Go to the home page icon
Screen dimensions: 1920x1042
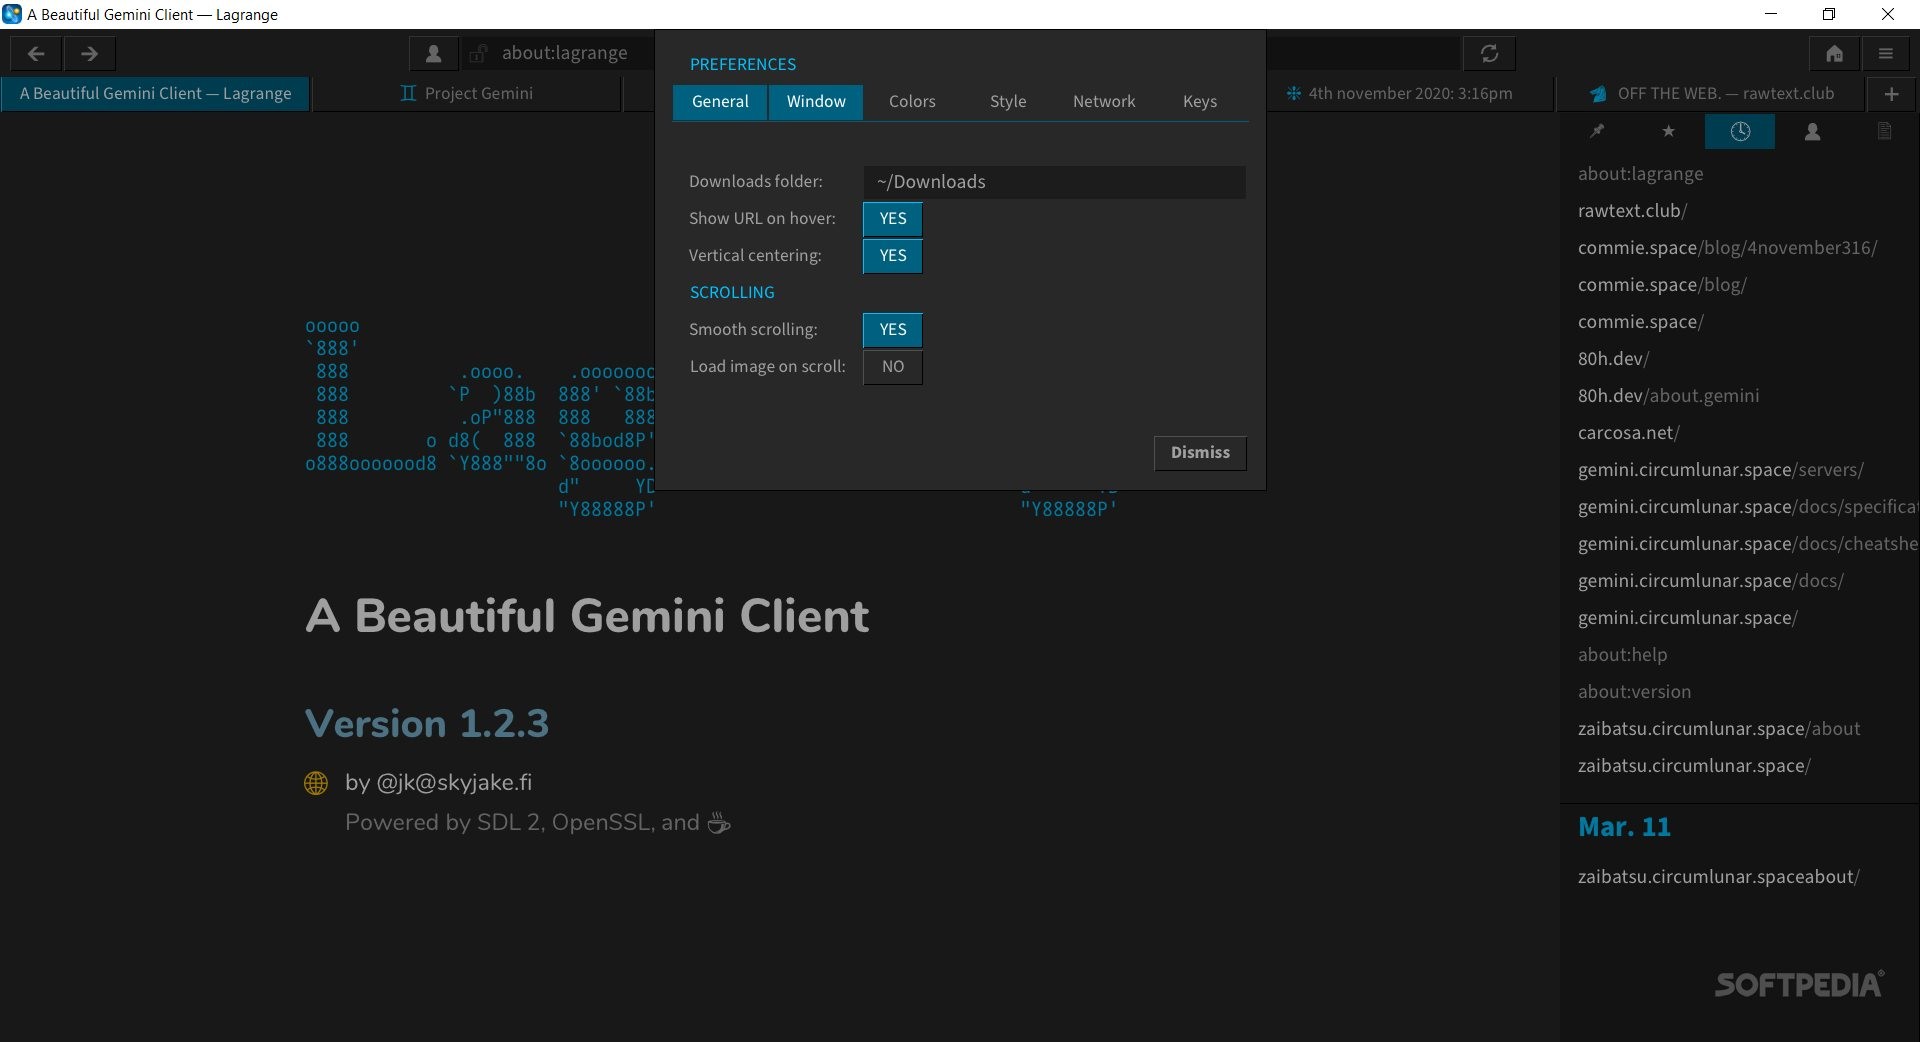tap(1834, 54)
